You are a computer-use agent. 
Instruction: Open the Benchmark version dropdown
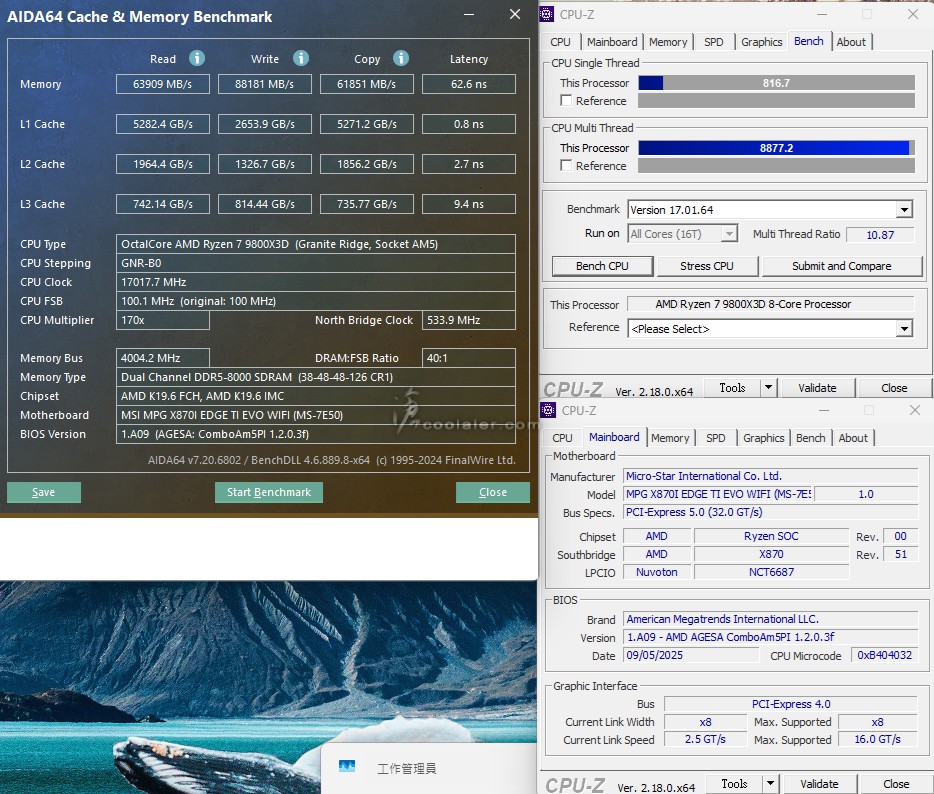click(904, 210)
